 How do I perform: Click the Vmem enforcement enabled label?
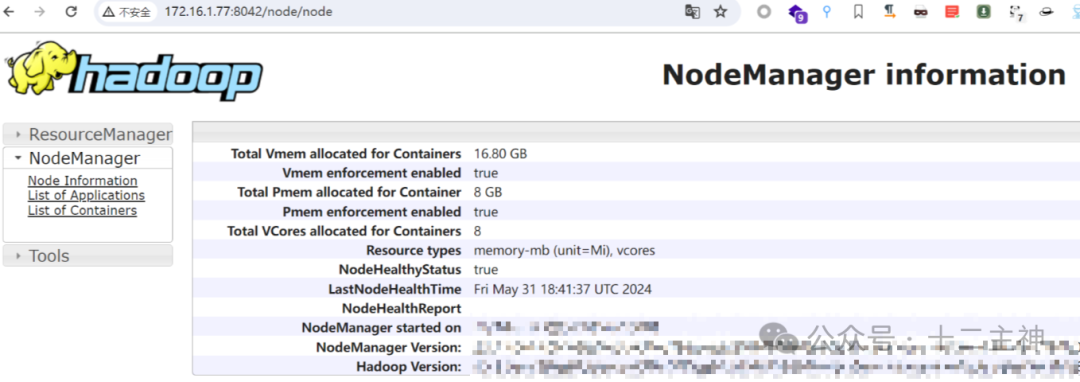(x=372, y=173)
